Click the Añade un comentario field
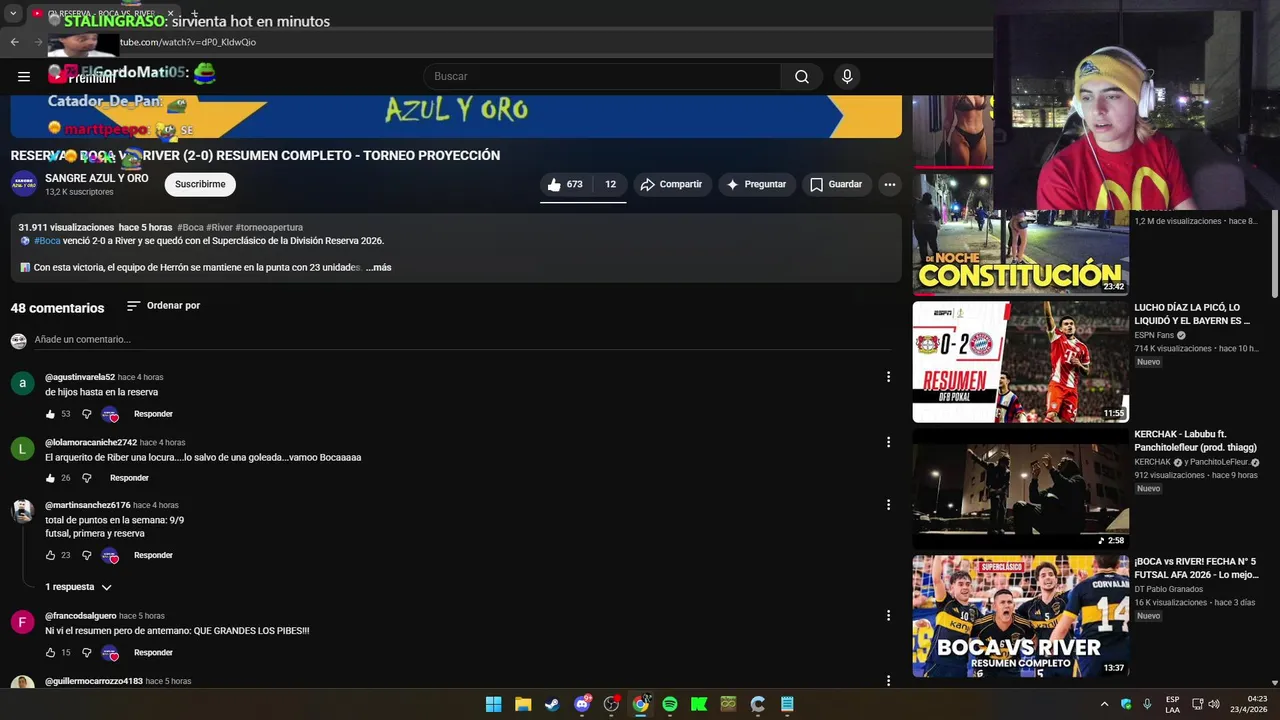Viewport: 1280px width, 720px height. [x=462, y=340]
